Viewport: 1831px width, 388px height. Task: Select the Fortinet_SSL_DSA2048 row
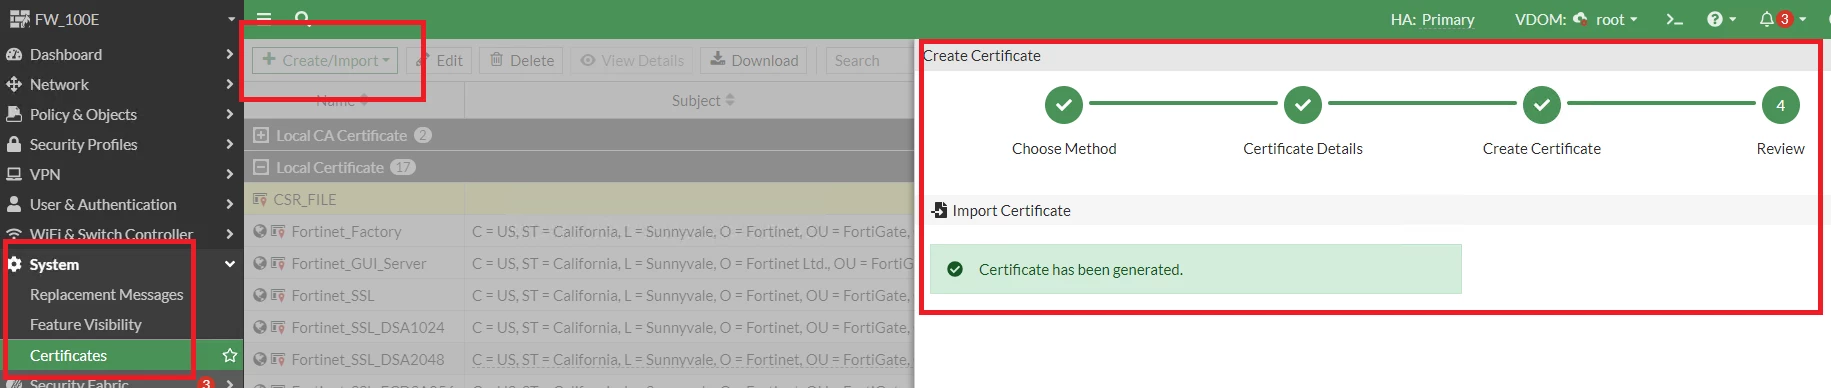pos(579,359)
